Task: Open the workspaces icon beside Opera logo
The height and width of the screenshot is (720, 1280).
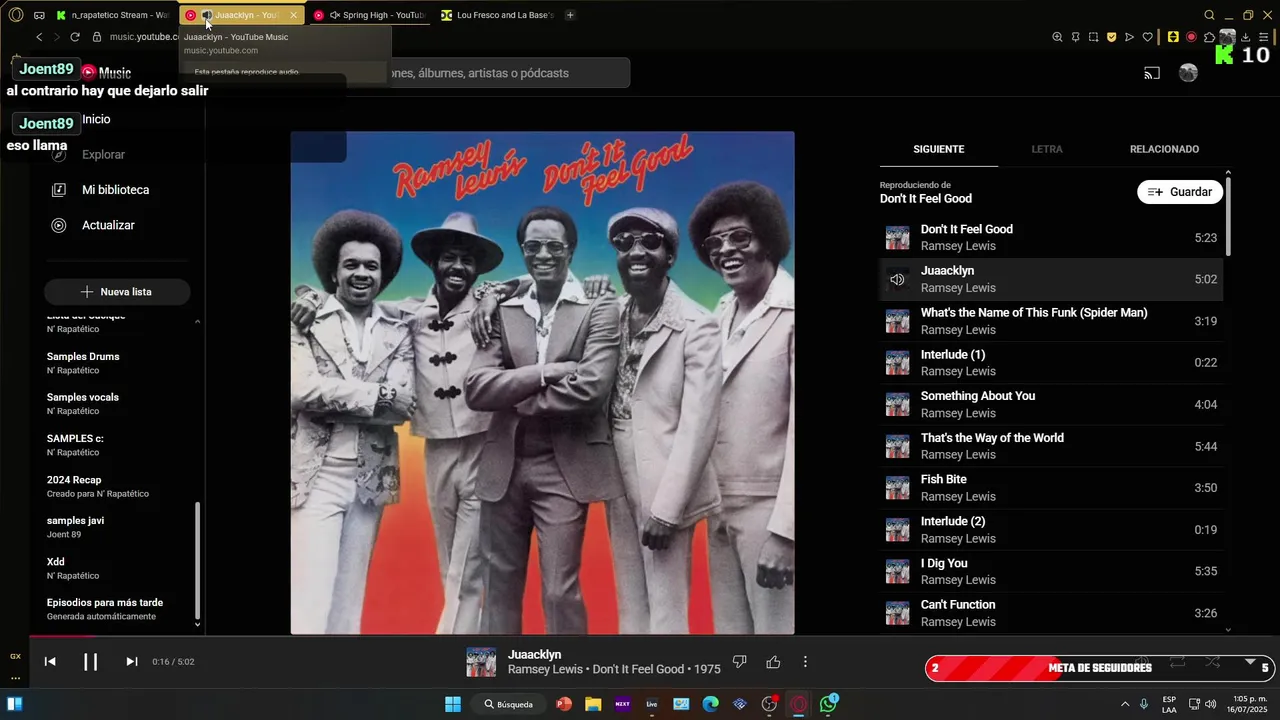Action: 39,15
